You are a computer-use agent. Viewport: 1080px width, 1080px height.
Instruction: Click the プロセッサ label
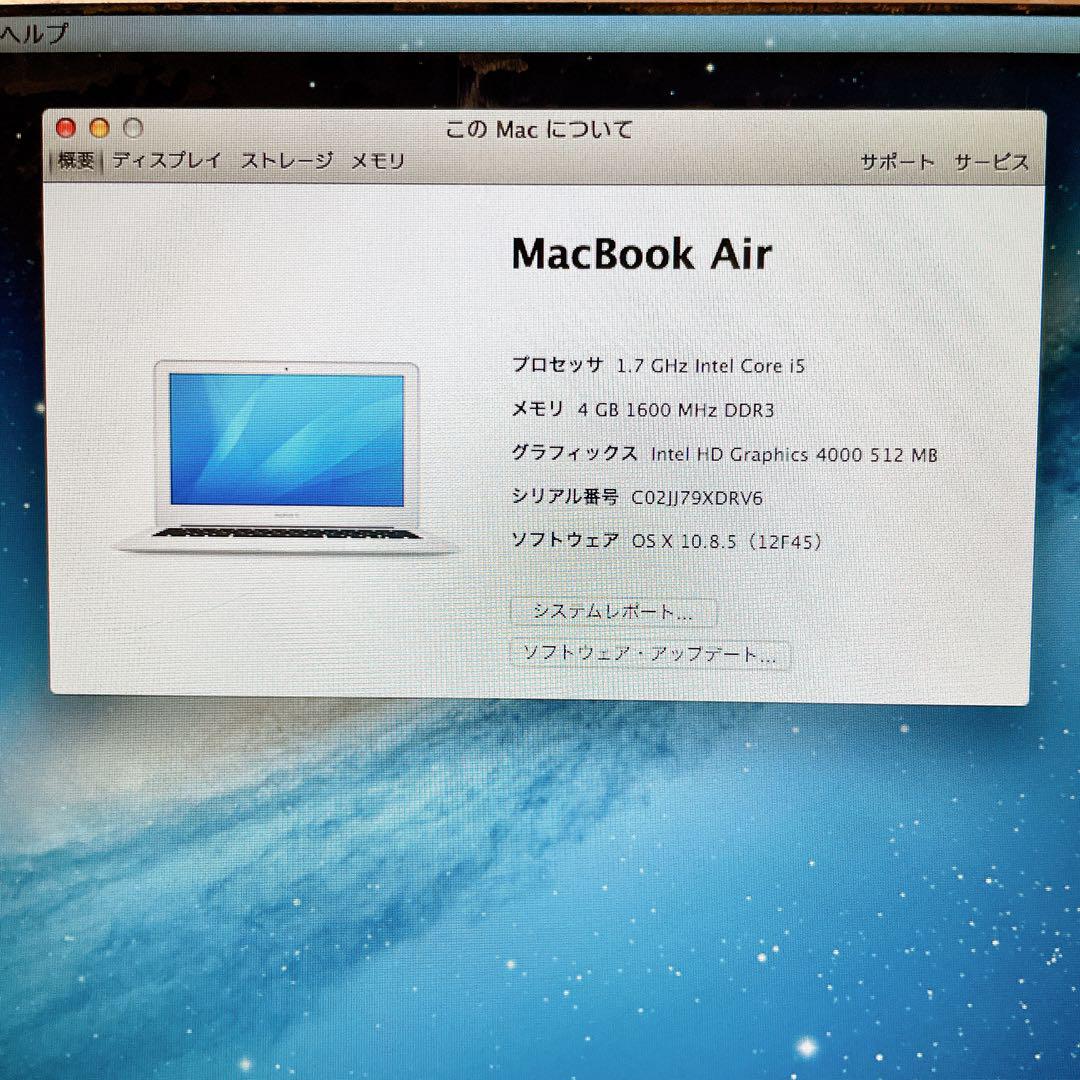pos(557,365)
